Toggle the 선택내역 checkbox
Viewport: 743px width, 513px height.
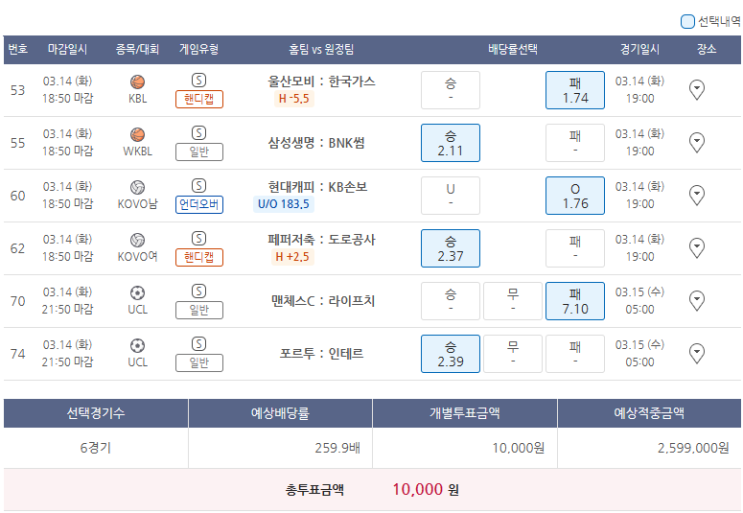tap(687, 21)
